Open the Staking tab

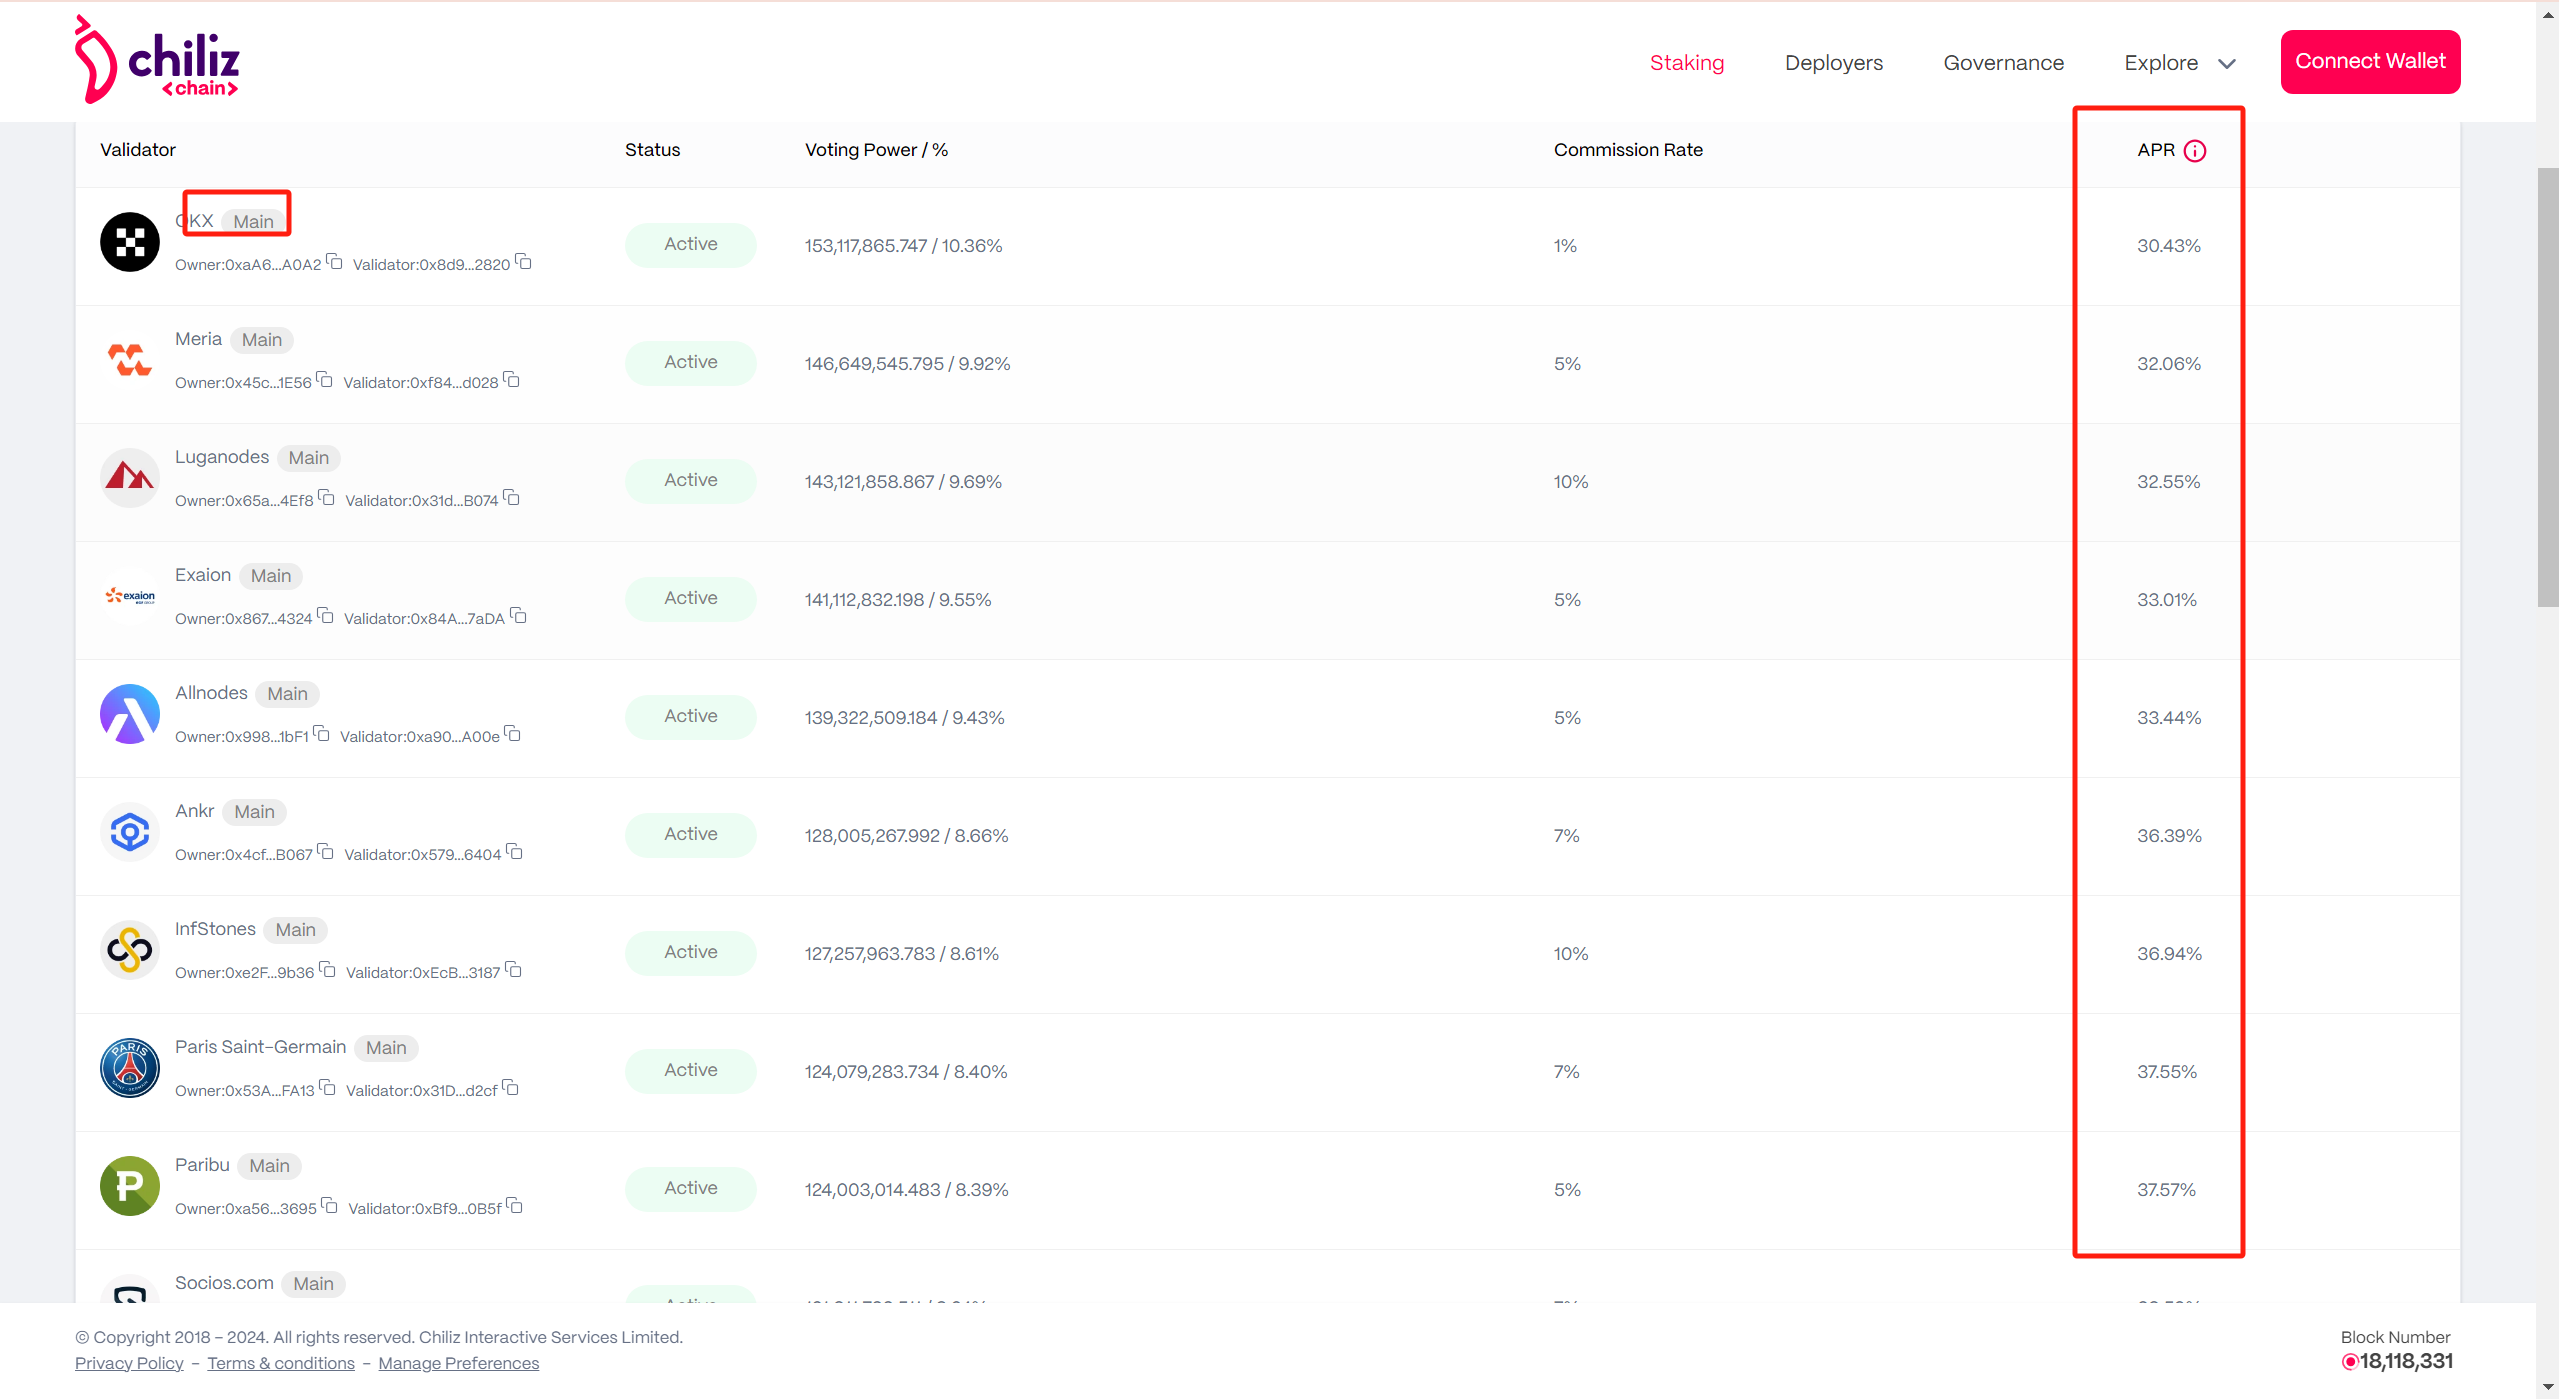pos(1686,63)
